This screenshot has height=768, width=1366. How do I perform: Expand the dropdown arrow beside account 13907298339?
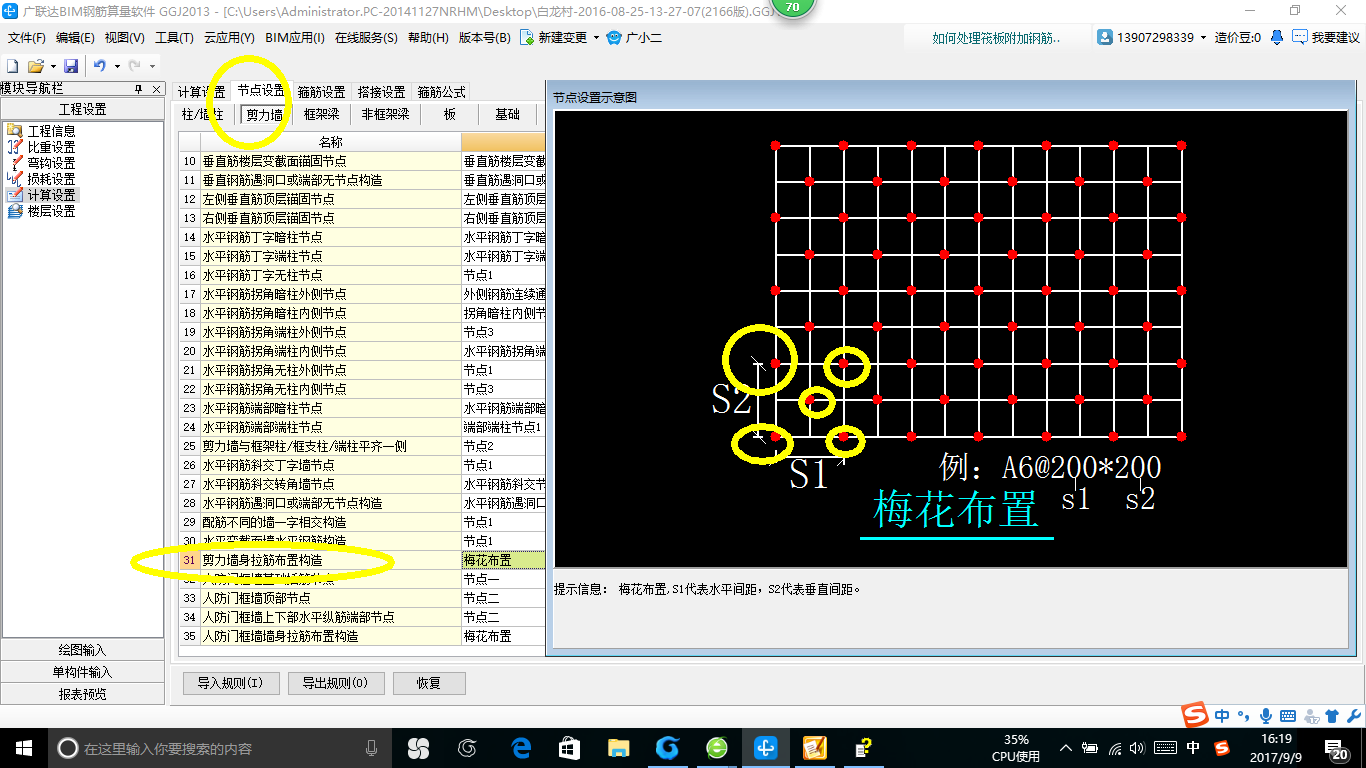coord(1203,38)
